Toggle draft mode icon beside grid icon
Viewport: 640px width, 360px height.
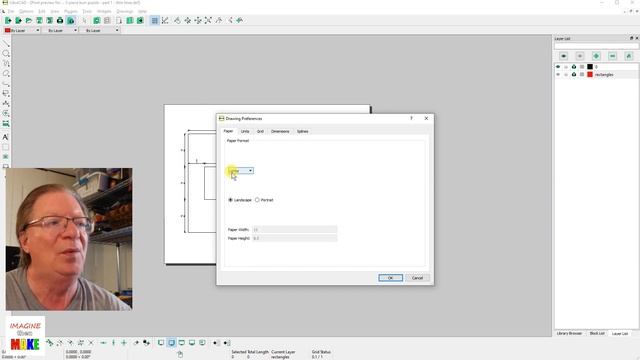coord(165,20)
